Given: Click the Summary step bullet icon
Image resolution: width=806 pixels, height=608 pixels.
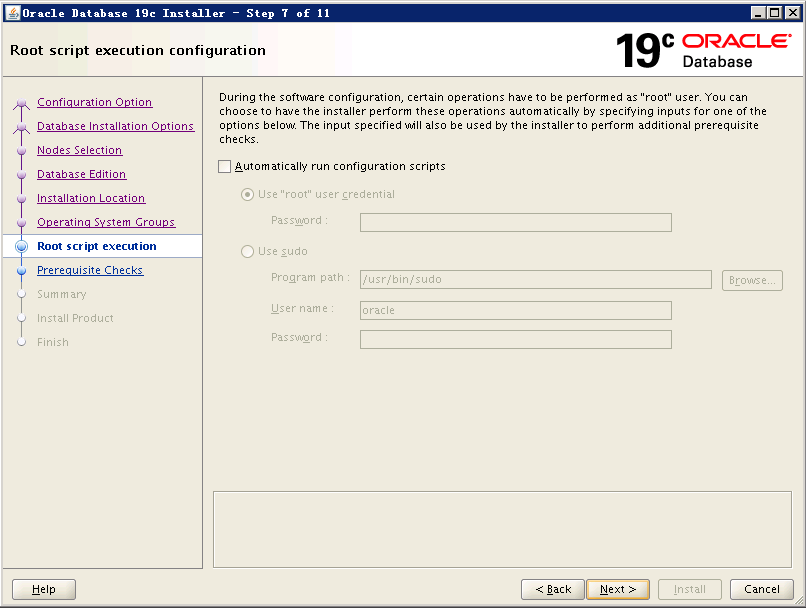Looking at the screenshot, I should 22,294.
